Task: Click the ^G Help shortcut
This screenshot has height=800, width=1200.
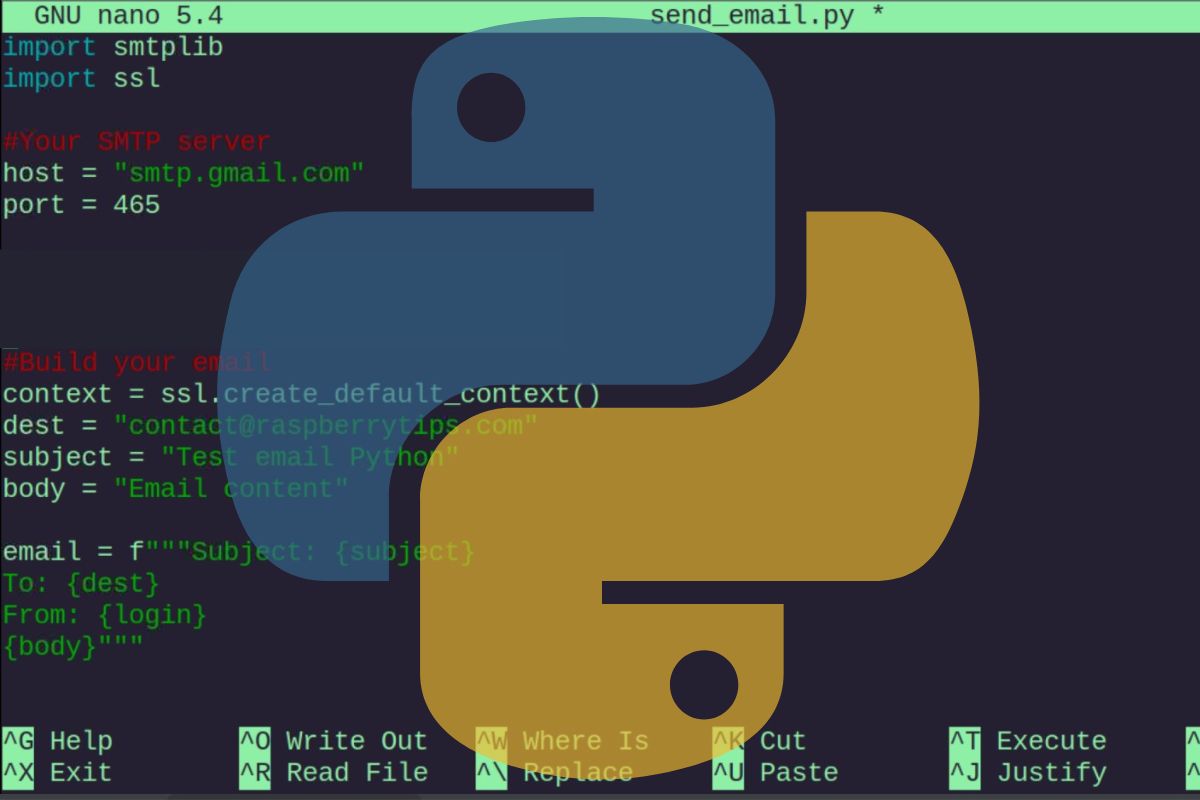Action: (57, 741)
